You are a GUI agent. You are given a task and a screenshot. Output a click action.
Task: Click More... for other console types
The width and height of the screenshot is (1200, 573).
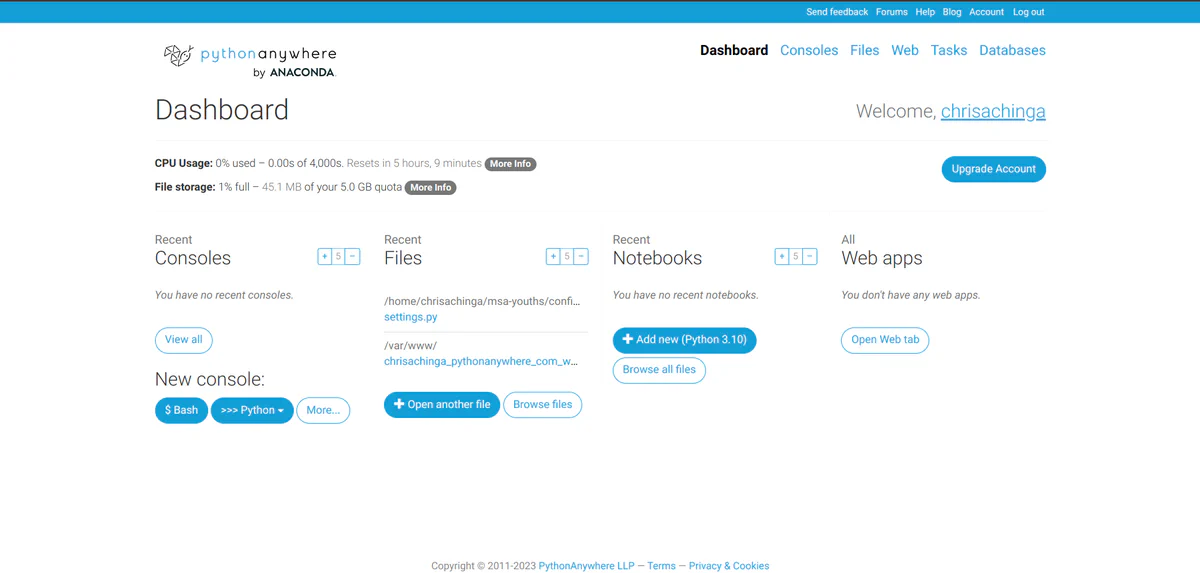(x=323, y=410)
